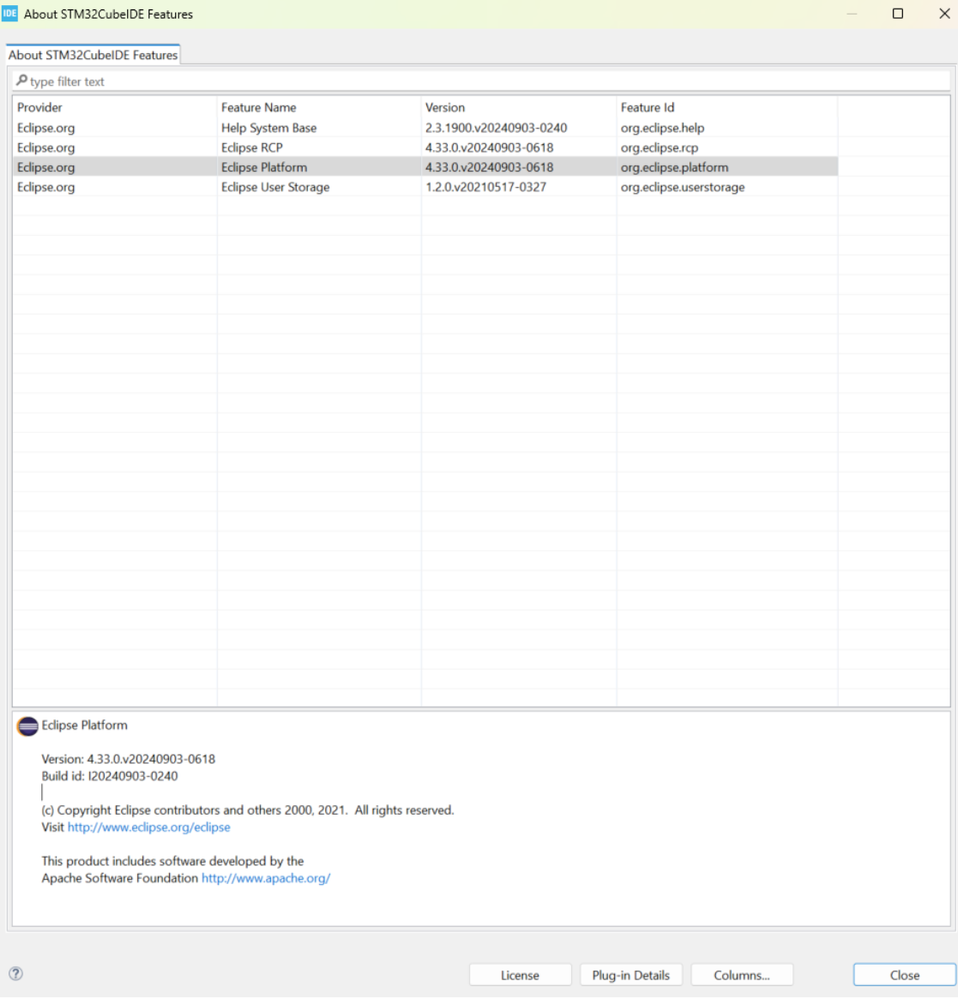Select the Eclipse RCP feature row

coord(425,147)
